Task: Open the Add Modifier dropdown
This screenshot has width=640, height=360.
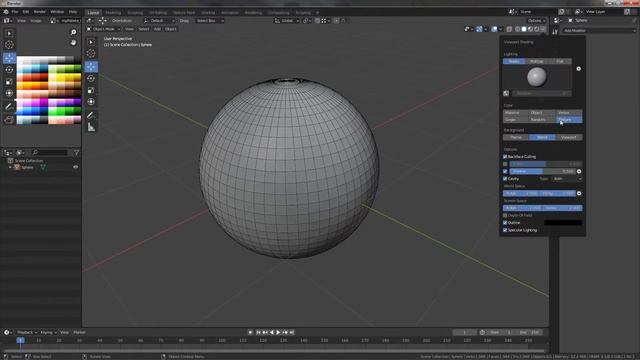Action: click(599, 31)
